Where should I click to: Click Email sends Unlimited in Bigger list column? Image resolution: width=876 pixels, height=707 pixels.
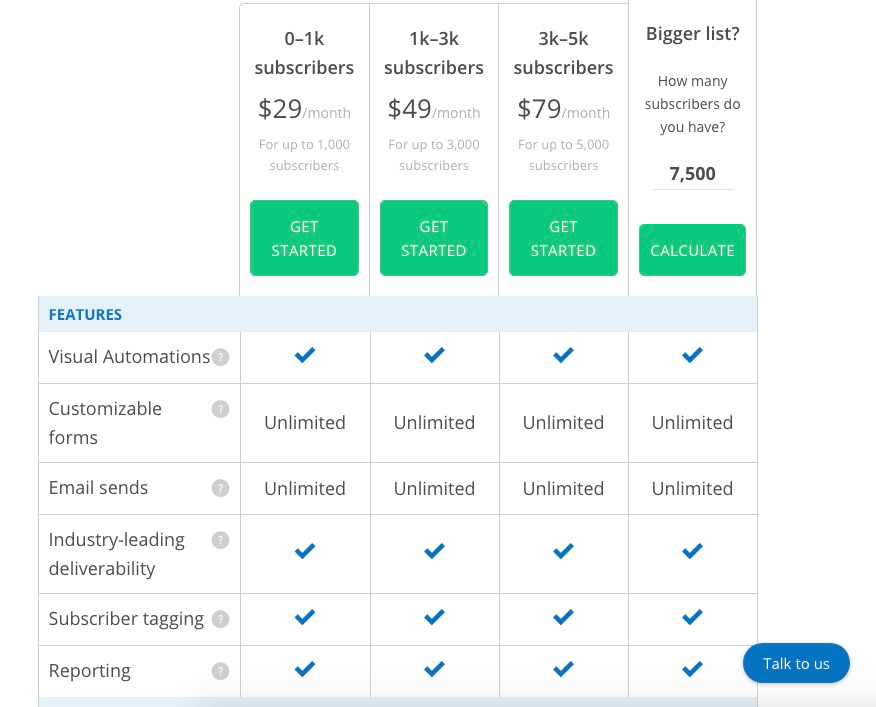coord(692,488)
